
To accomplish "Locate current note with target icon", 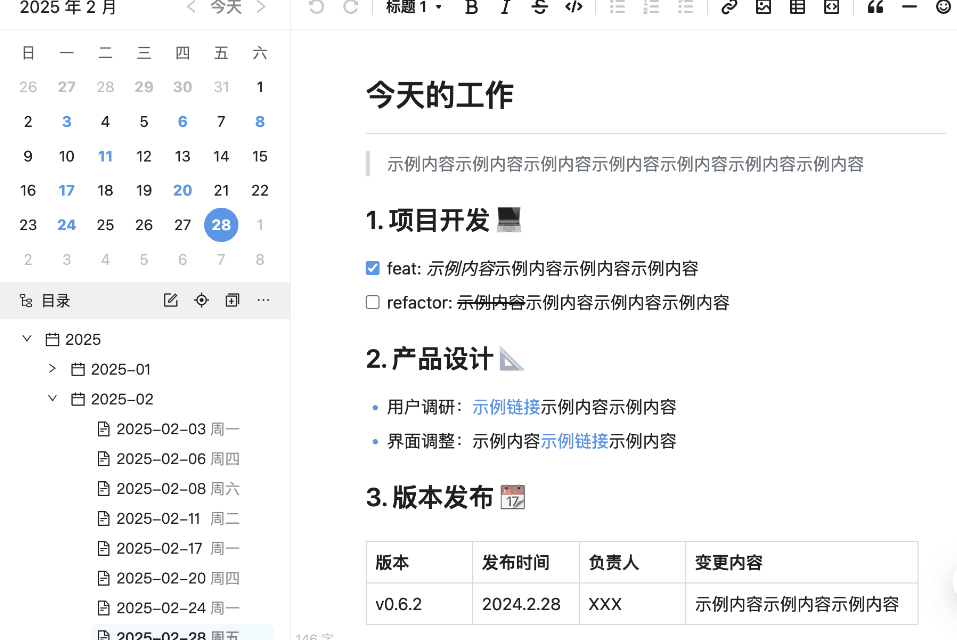I will [201, 300].
